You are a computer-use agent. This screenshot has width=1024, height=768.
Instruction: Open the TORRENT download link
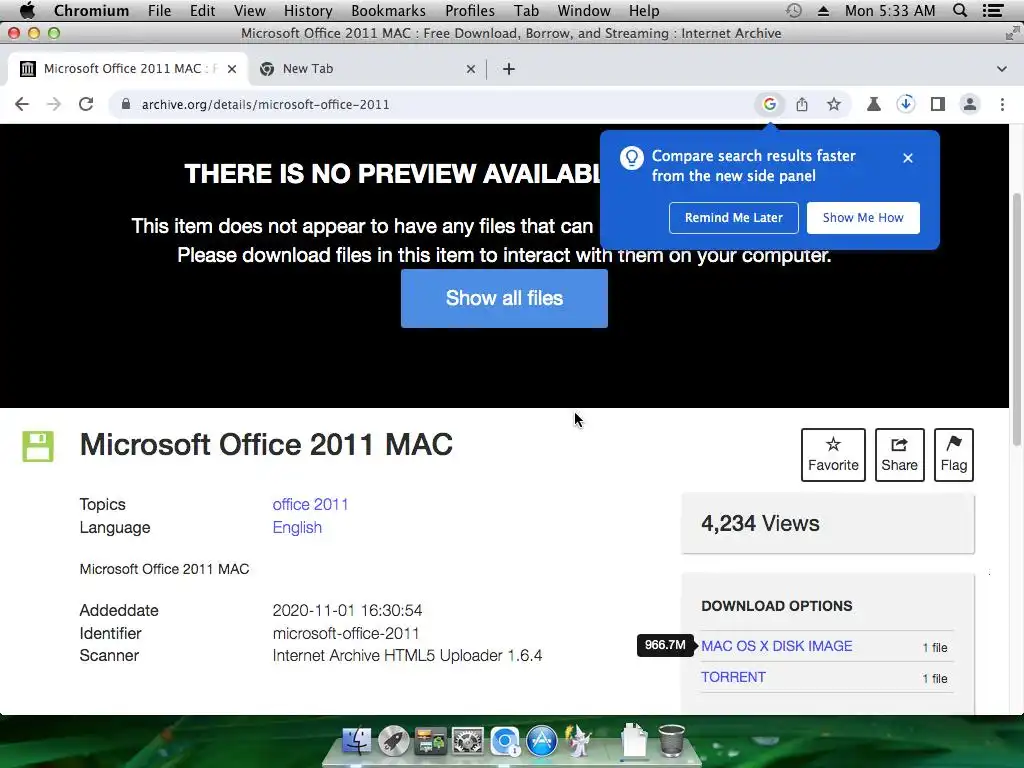[733, 677]
